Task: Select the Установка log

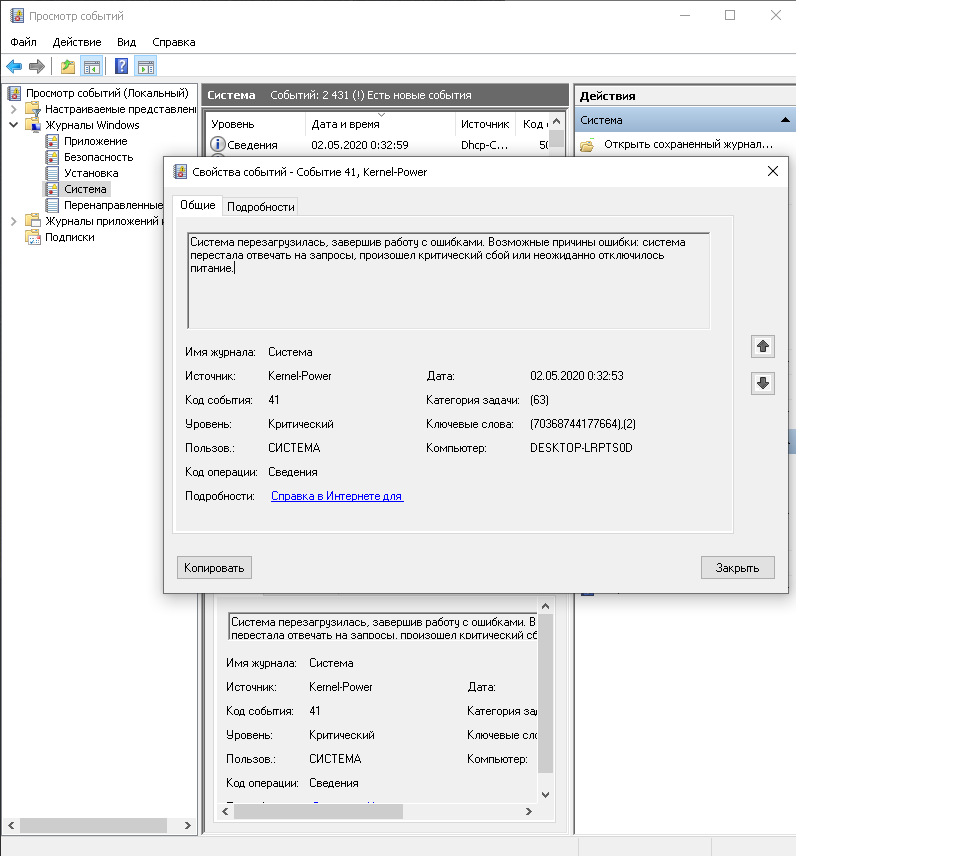Action: [91, 173]
